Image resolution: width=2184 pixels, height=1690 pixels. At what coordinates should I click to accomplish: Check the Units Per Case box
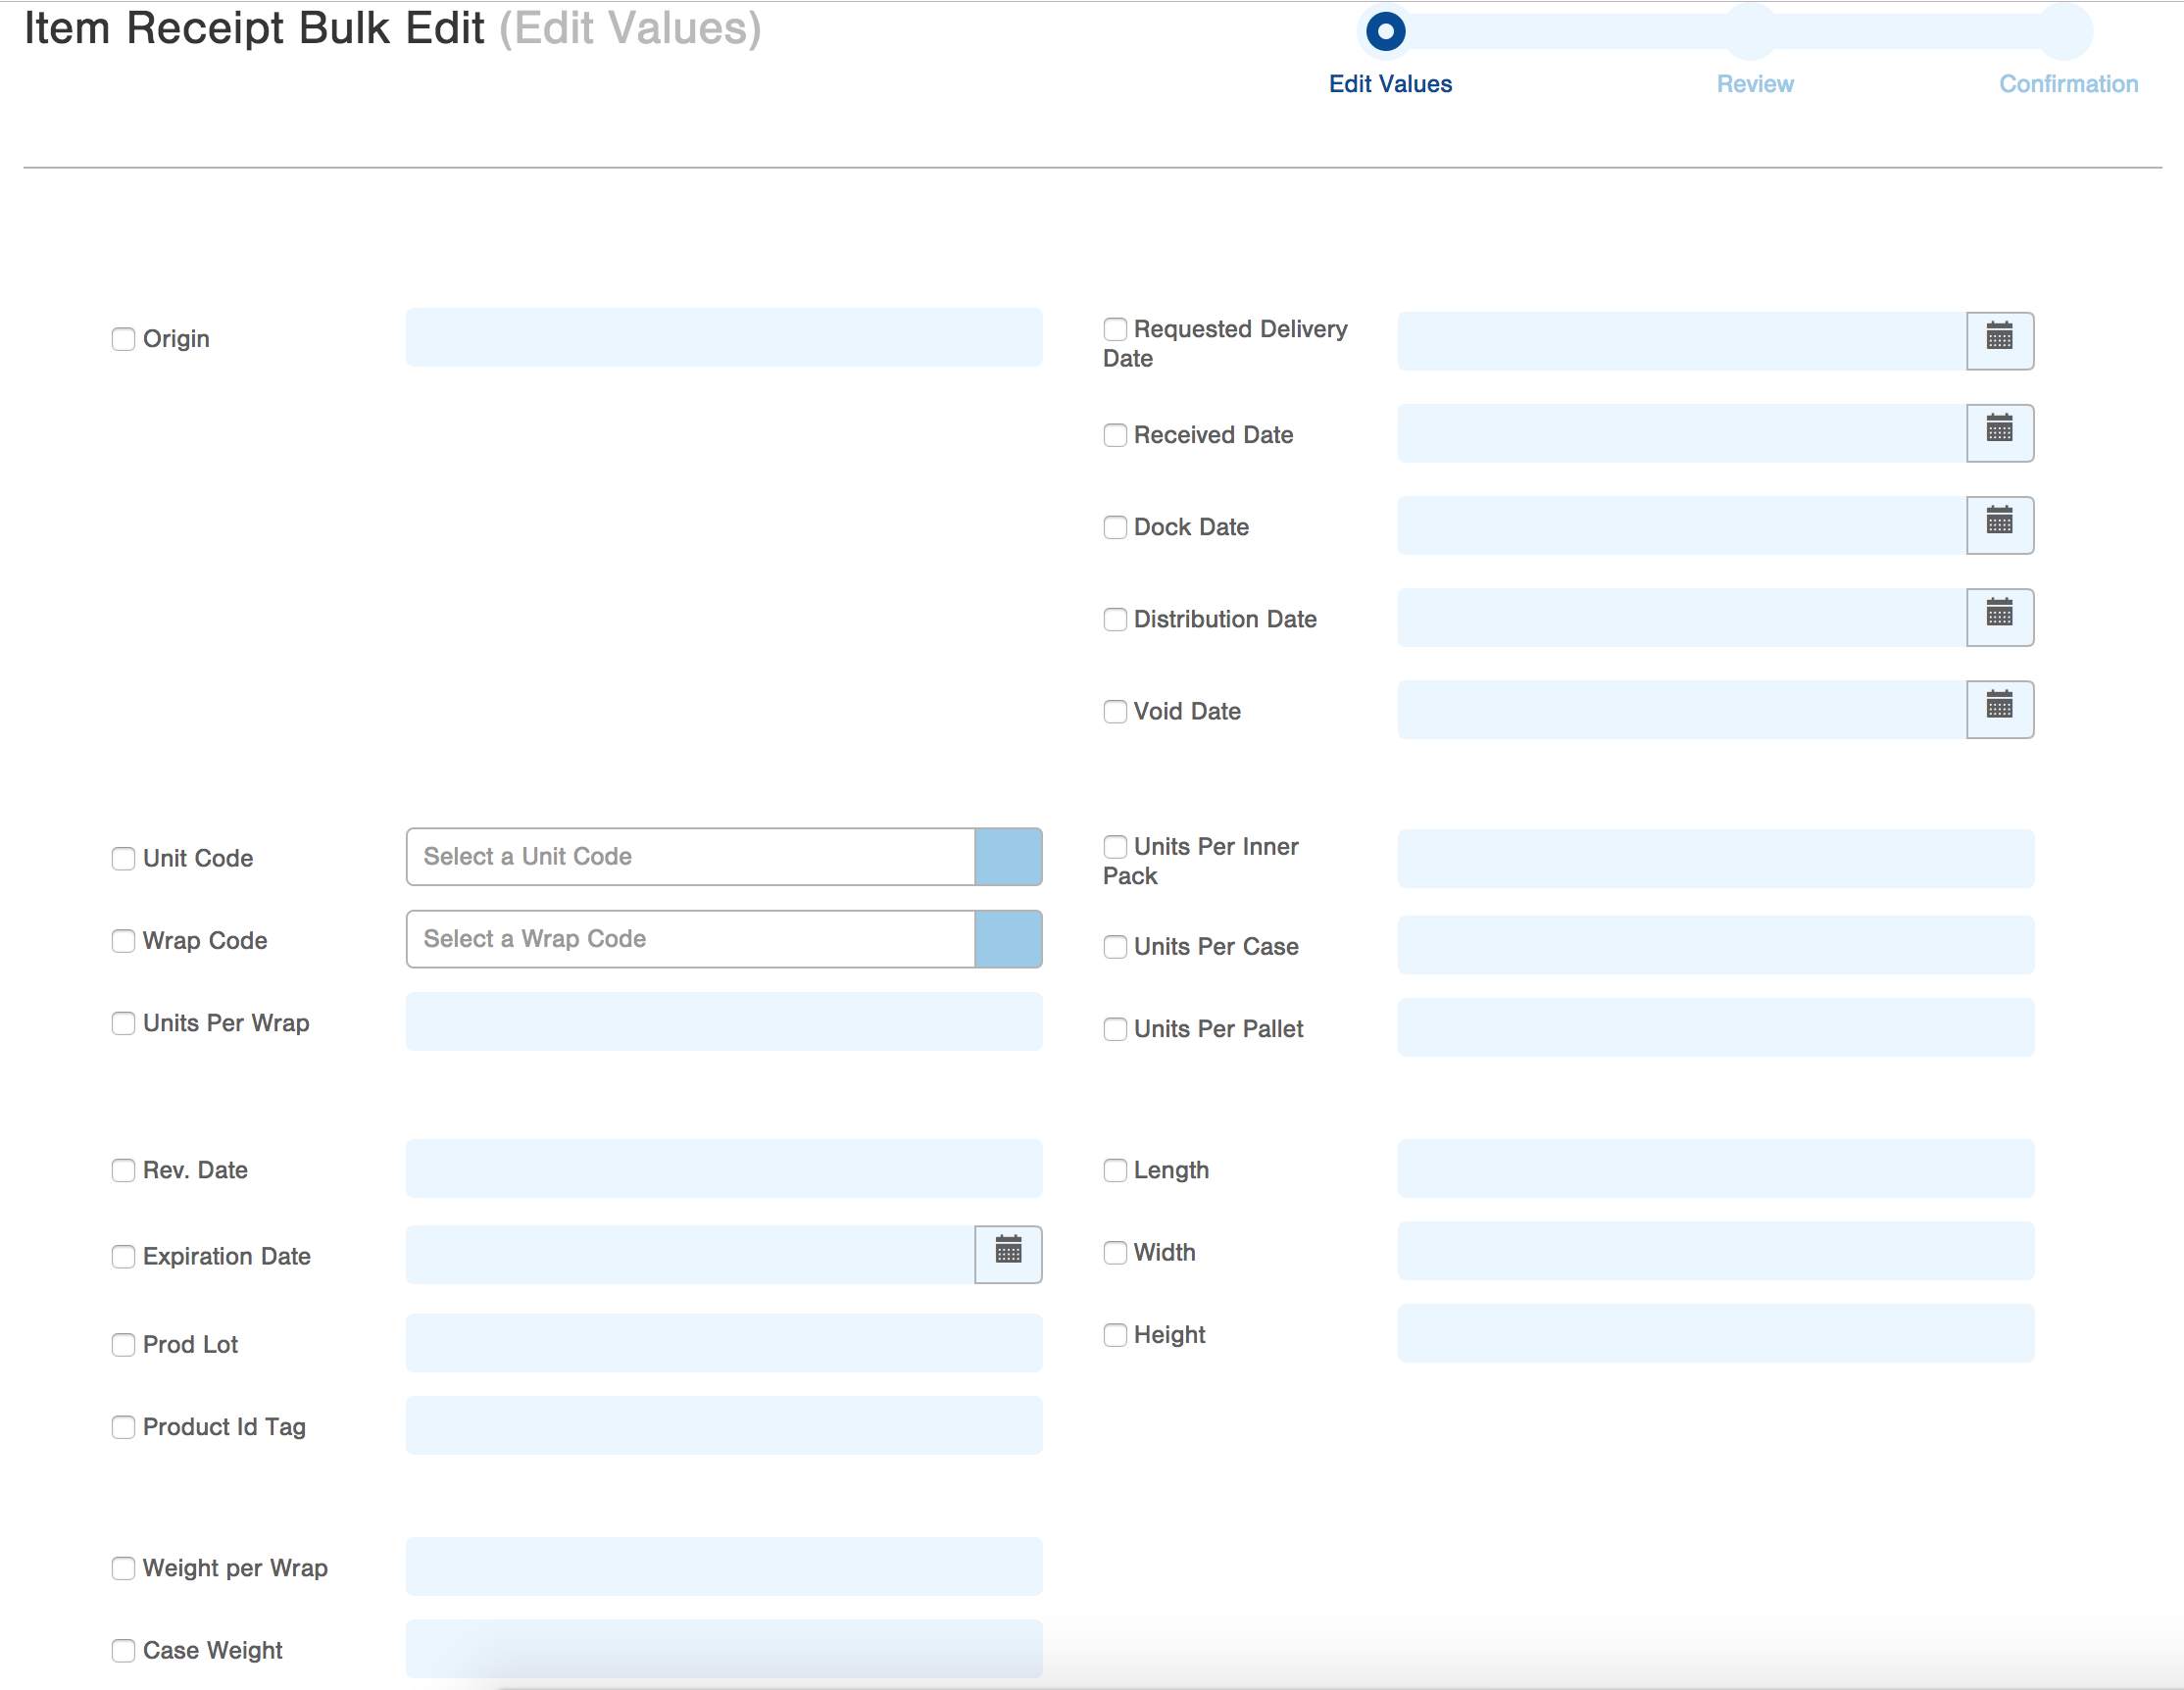pyautogui.click(x=1114, y=946)
